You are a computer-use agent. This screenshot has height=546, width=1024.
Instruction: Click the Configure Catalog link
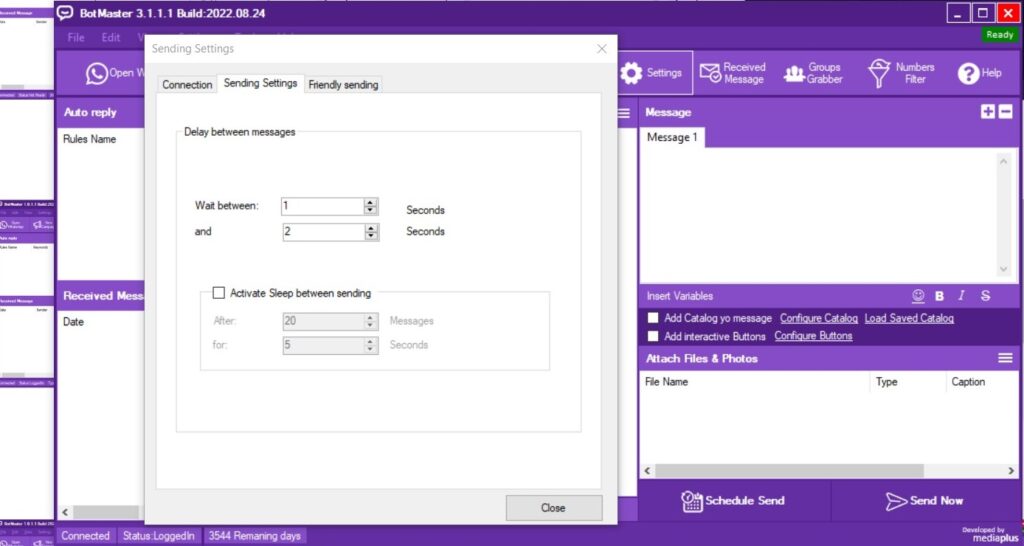pos(818,318)
